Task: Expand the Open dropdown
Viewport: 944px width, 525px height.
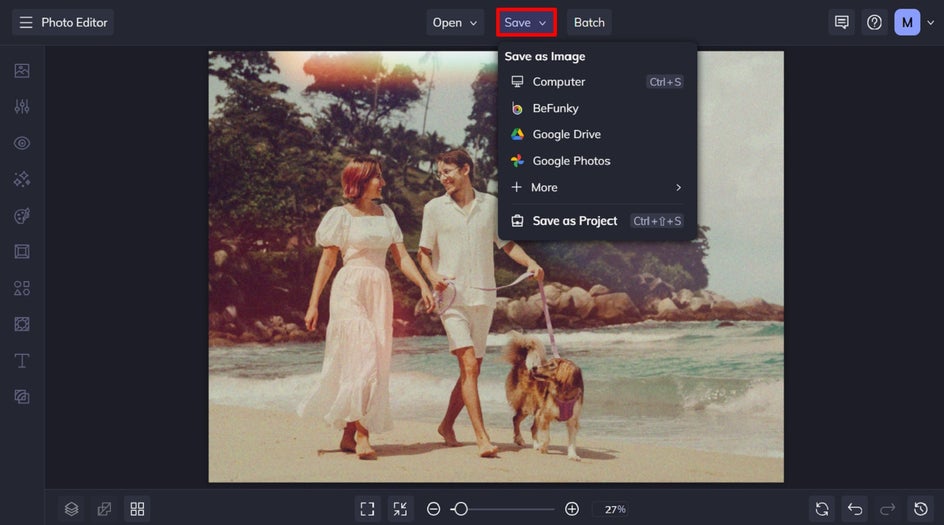Action: point(455,22)
